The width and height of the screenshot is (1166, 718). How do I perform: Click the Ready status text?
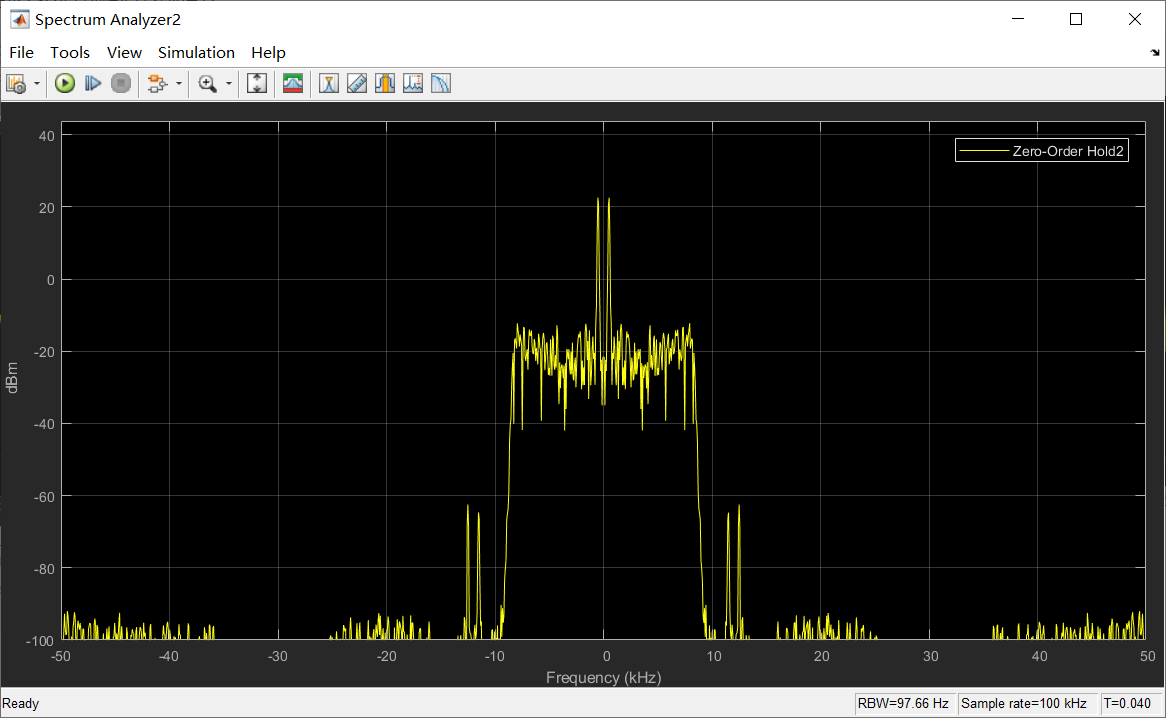click(x=21, y=703)
